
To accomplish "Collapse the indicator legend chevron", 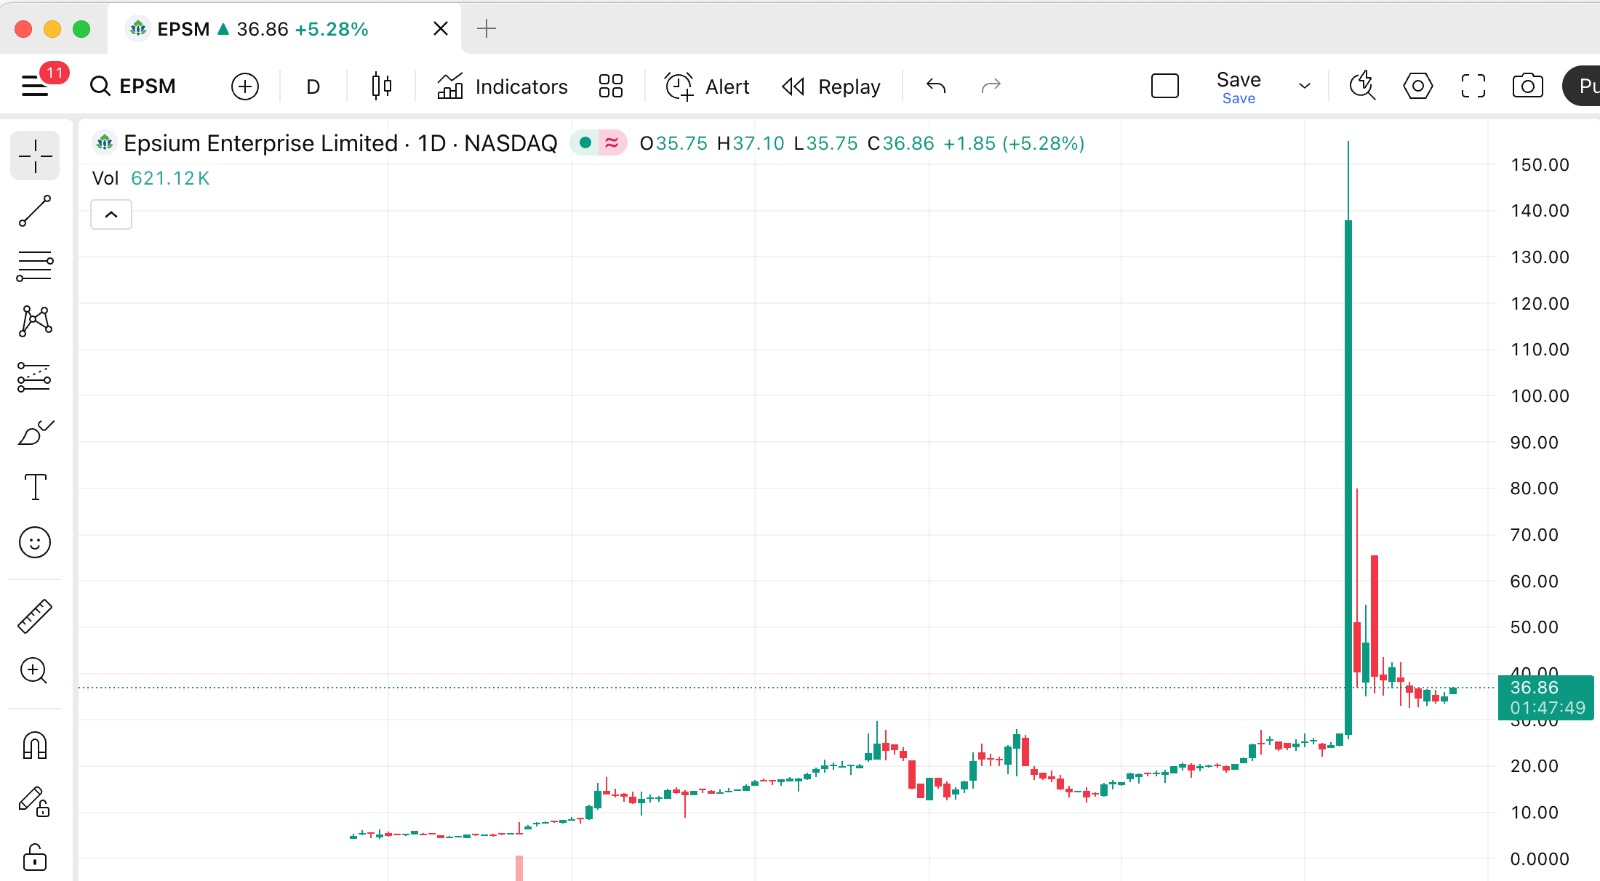I will coord(111,215).
